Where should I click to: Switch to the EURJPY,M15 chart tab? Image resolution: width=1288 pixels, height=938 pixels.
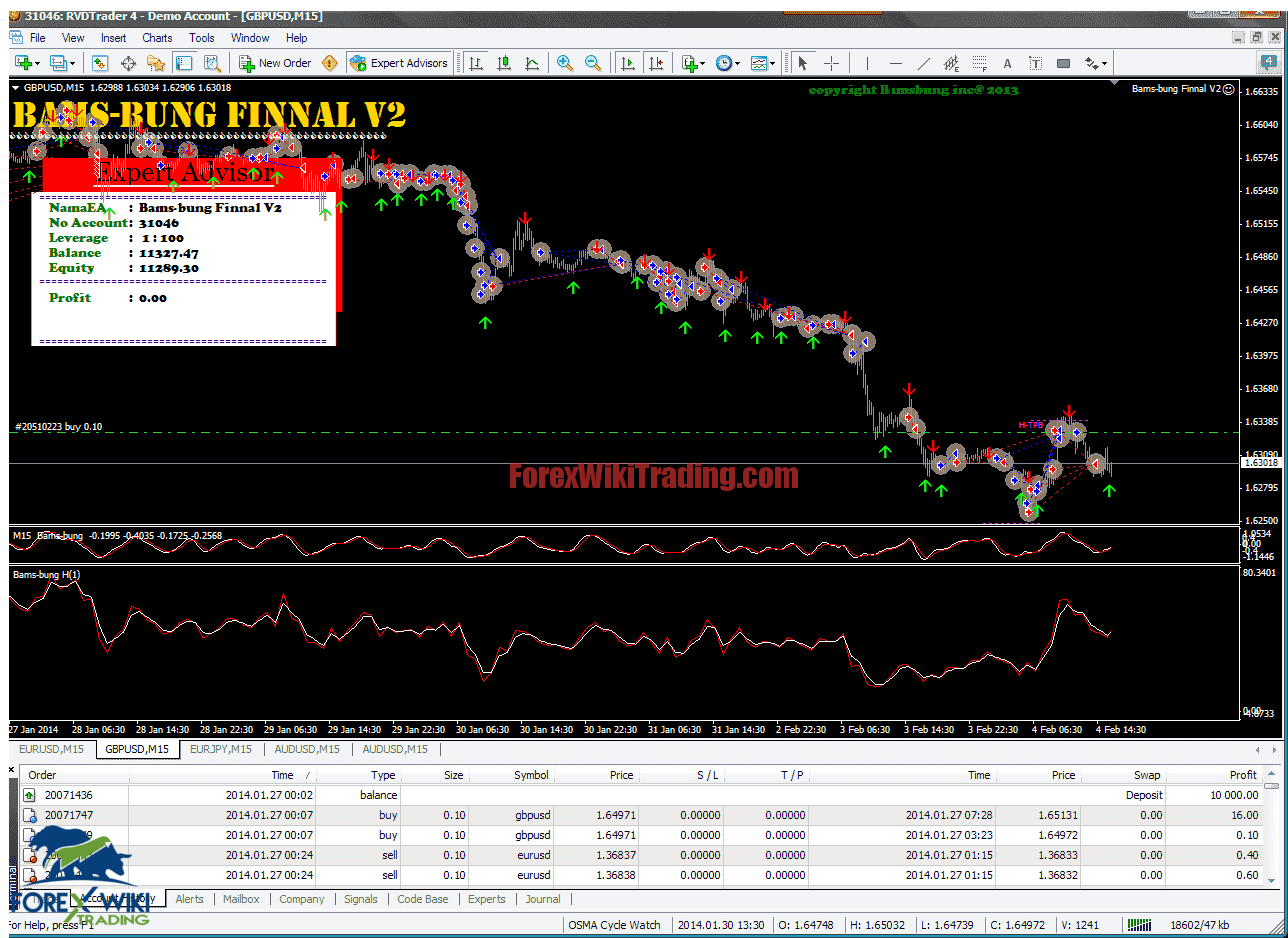click(x=220, y=749)
